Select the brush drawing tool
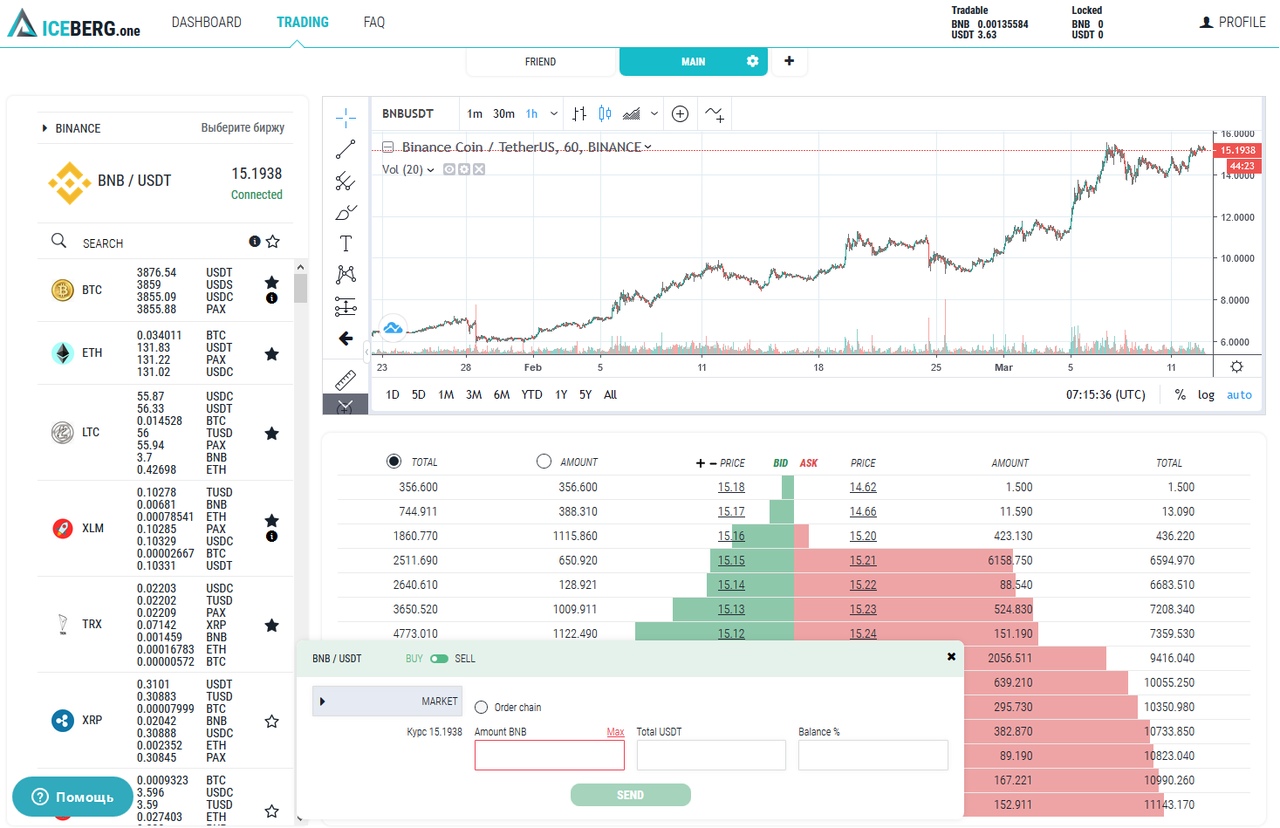 click(345, 212)
